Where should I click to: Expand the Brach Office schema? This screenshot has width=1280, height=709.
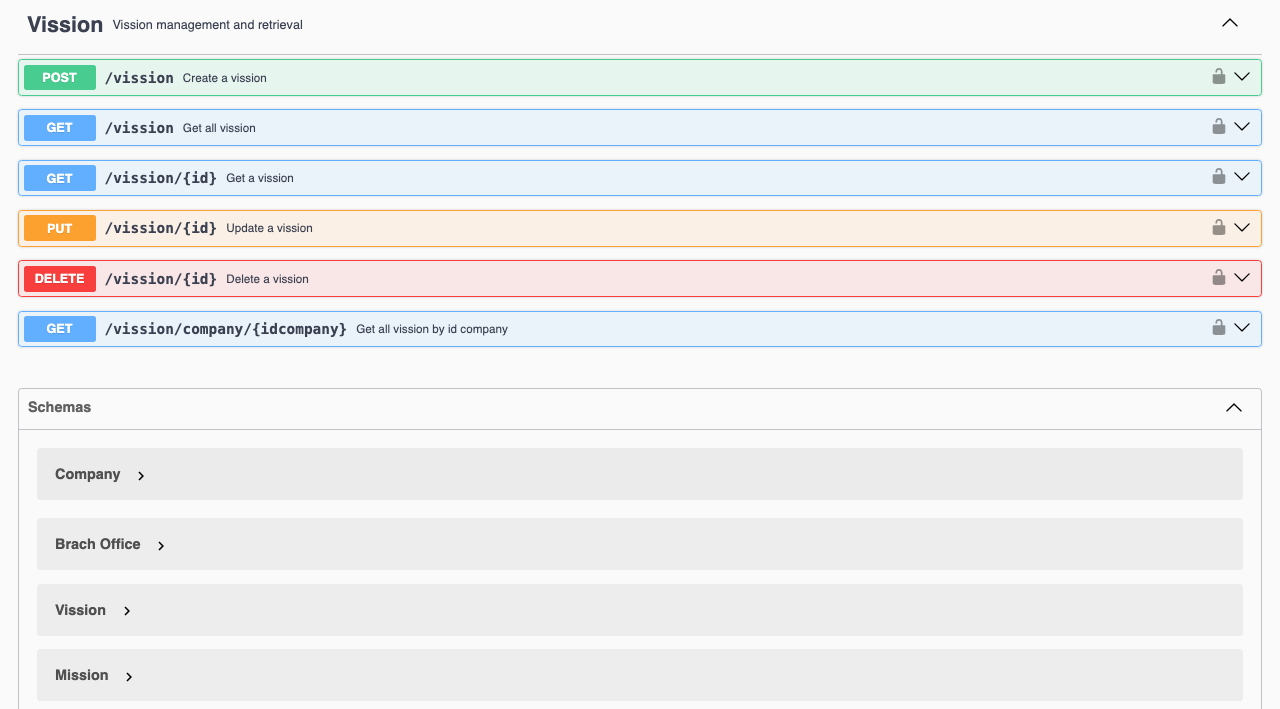click(161, 546)
